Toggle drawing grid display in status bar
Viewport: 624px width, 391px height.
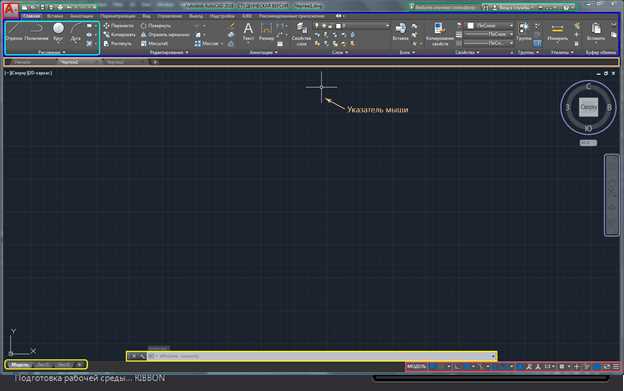[x=434, y=366]
